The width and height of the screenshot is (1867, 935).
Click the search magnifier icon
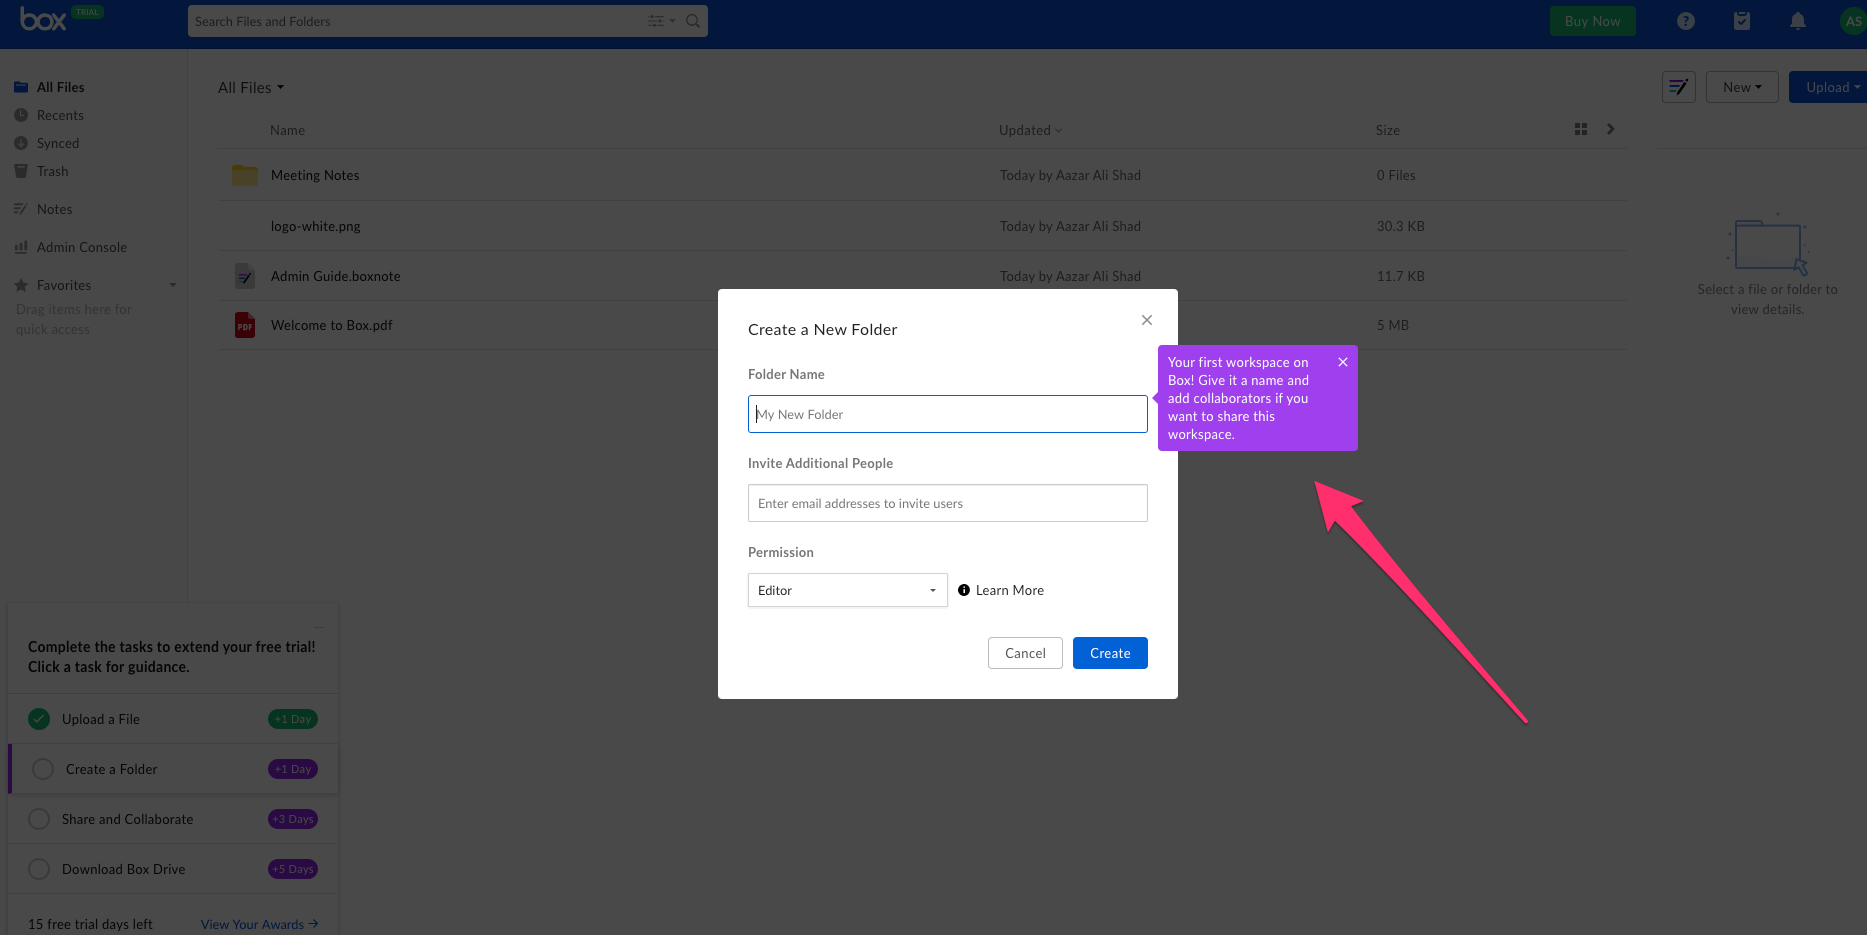coord(692,21)
